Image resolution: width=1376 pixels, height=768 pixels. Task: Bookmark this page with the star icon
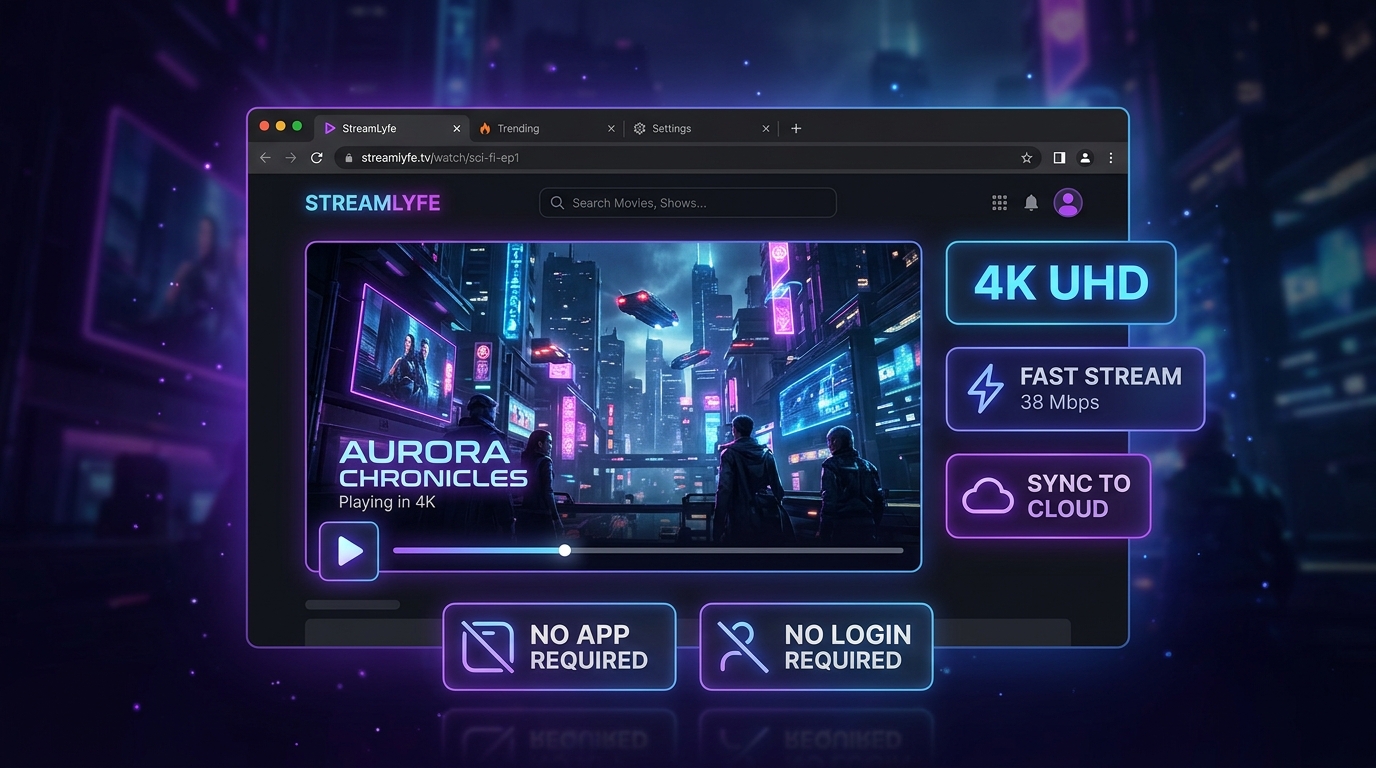pos(1026,158)
